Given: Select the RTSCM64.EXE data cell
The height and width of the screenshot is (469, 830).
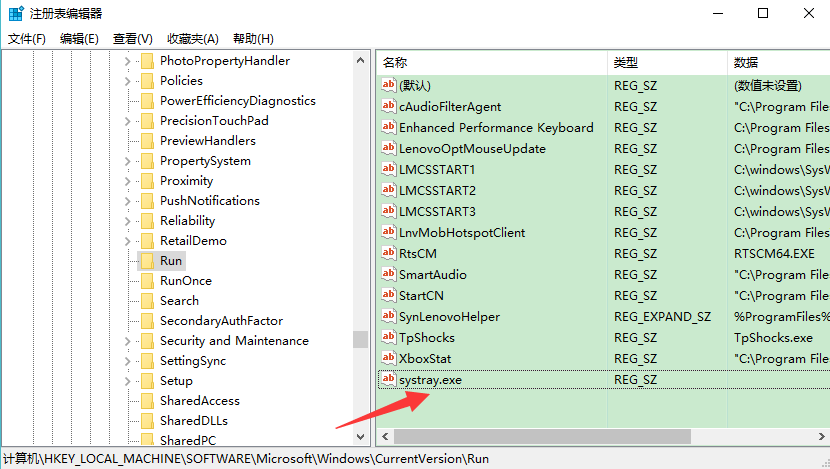Looking at the screenshot, I should click(x=774, y=254).
